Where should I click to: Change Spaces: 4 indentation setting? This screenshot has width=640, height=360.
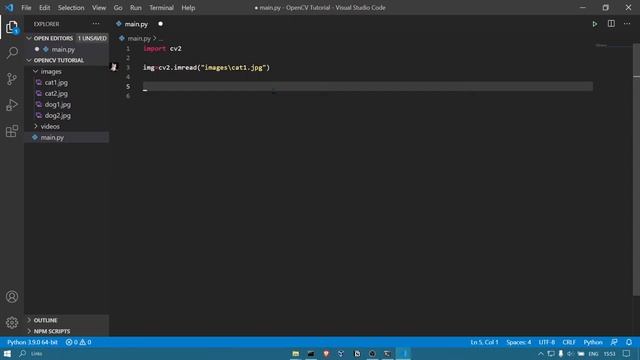(x=519, y=342)
